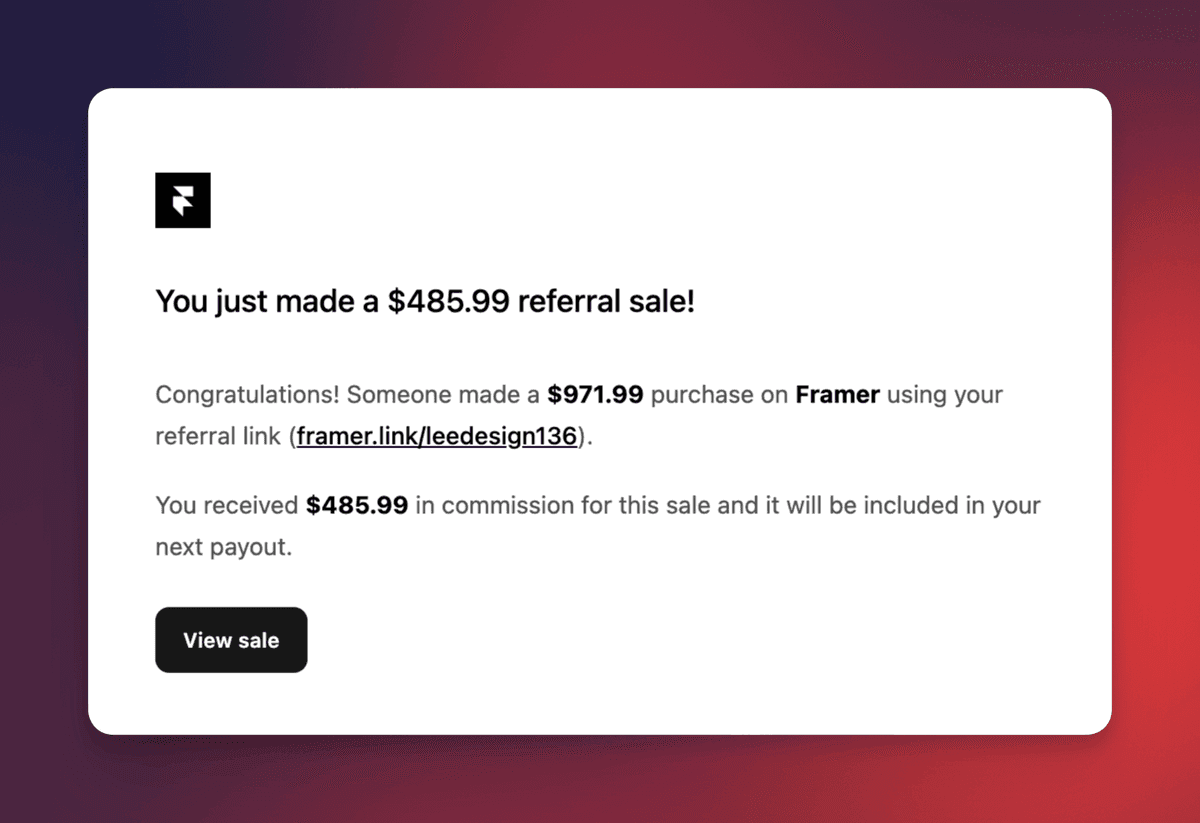Click the View sale button

(x=231, y=640)
